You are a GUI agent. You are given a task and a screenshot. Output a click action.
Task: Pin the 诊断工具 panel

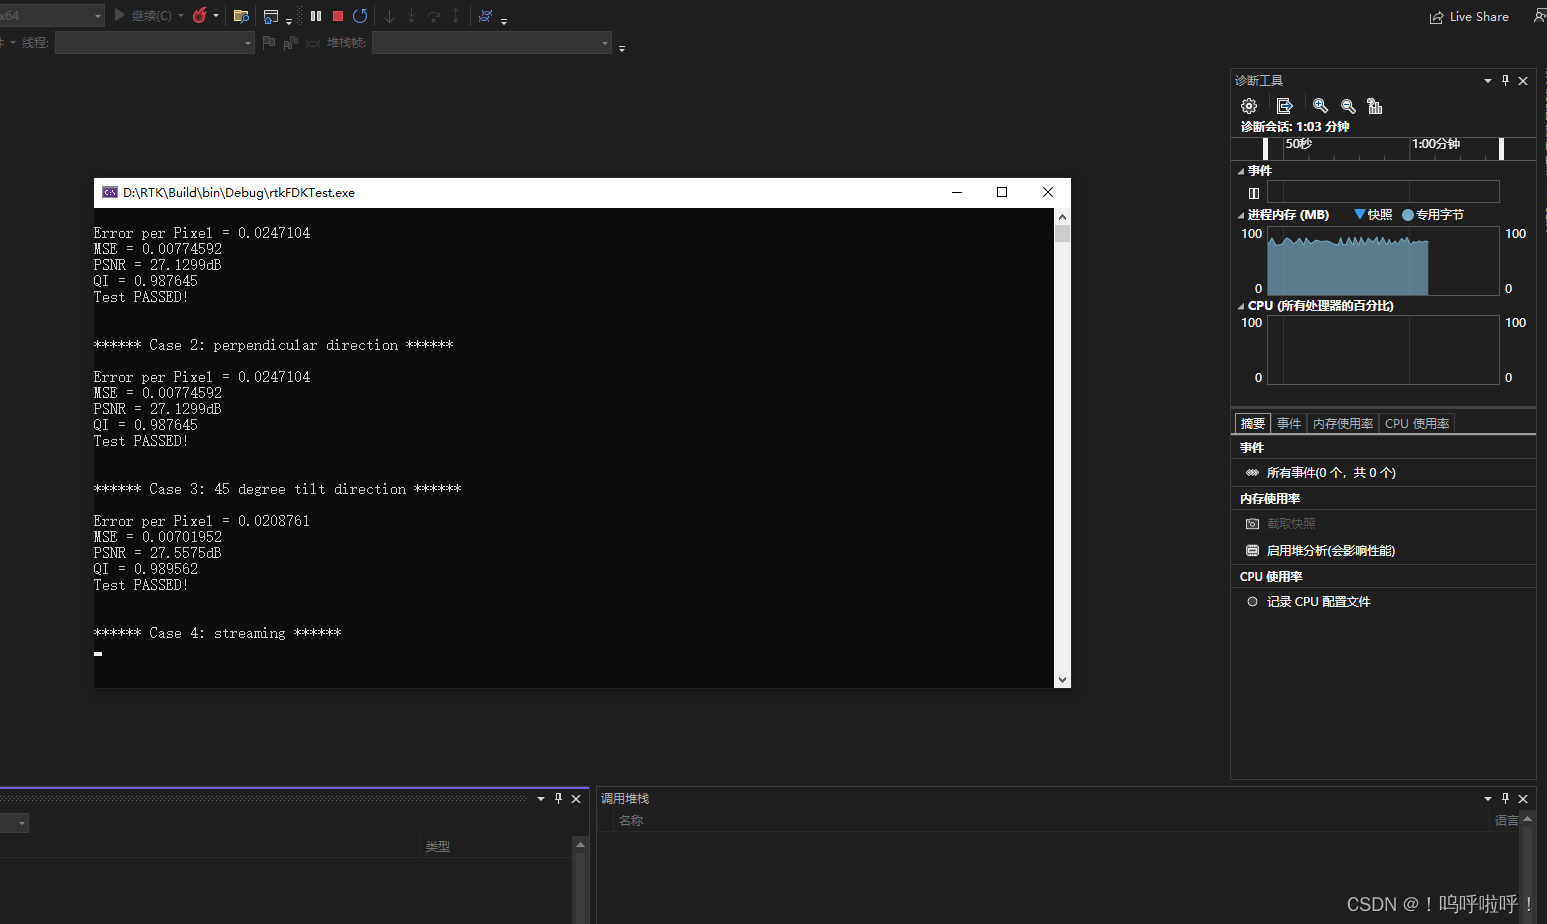click(x=1505, y=81)
